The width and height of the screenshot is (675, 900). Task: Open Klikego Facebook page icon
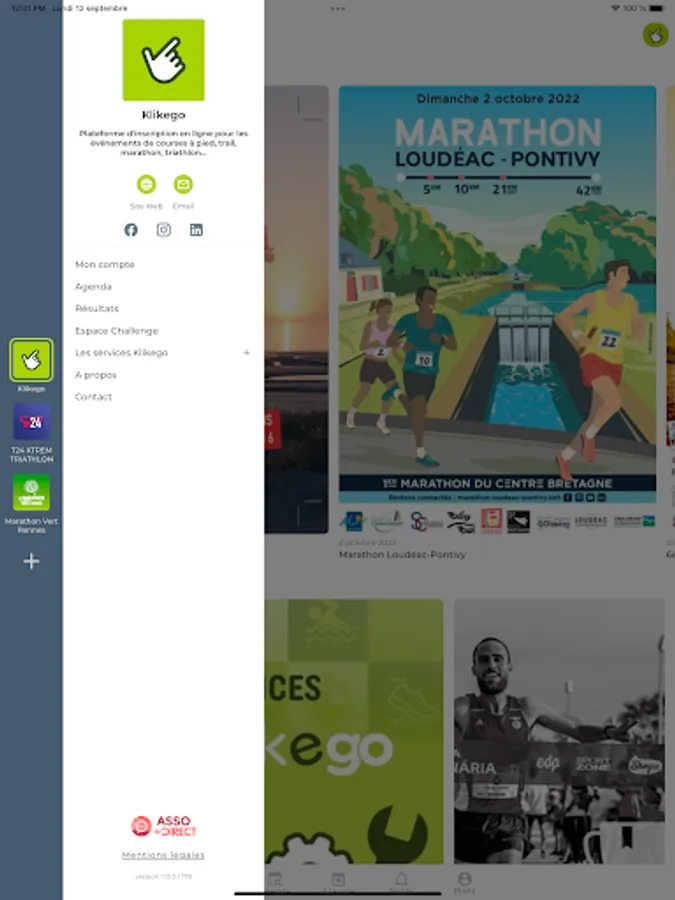(131, 230)
